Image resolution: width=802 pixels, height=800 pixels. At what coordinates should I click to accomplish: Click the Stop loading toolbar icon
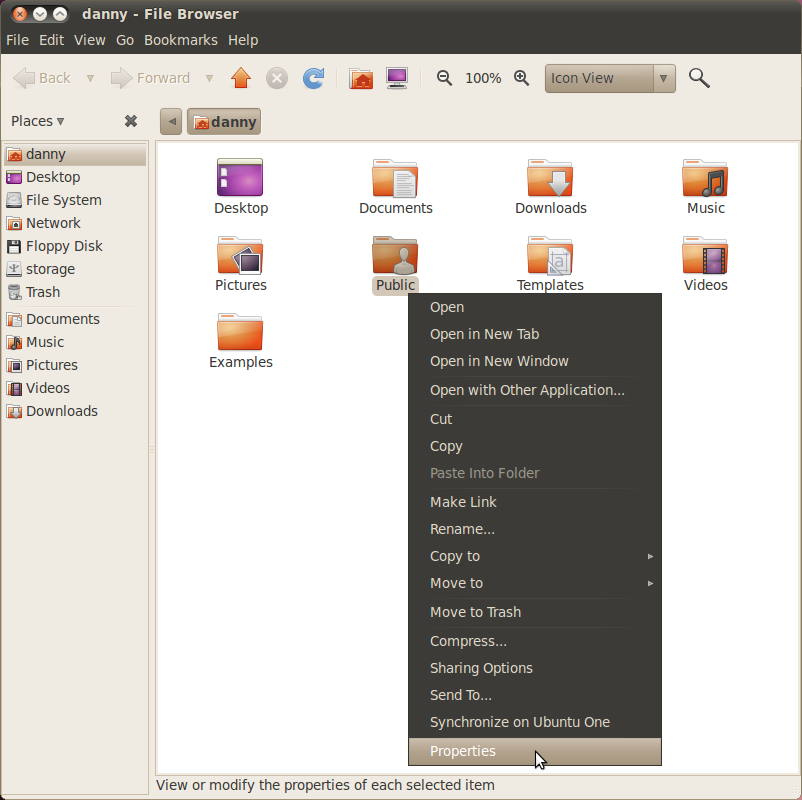277,78
